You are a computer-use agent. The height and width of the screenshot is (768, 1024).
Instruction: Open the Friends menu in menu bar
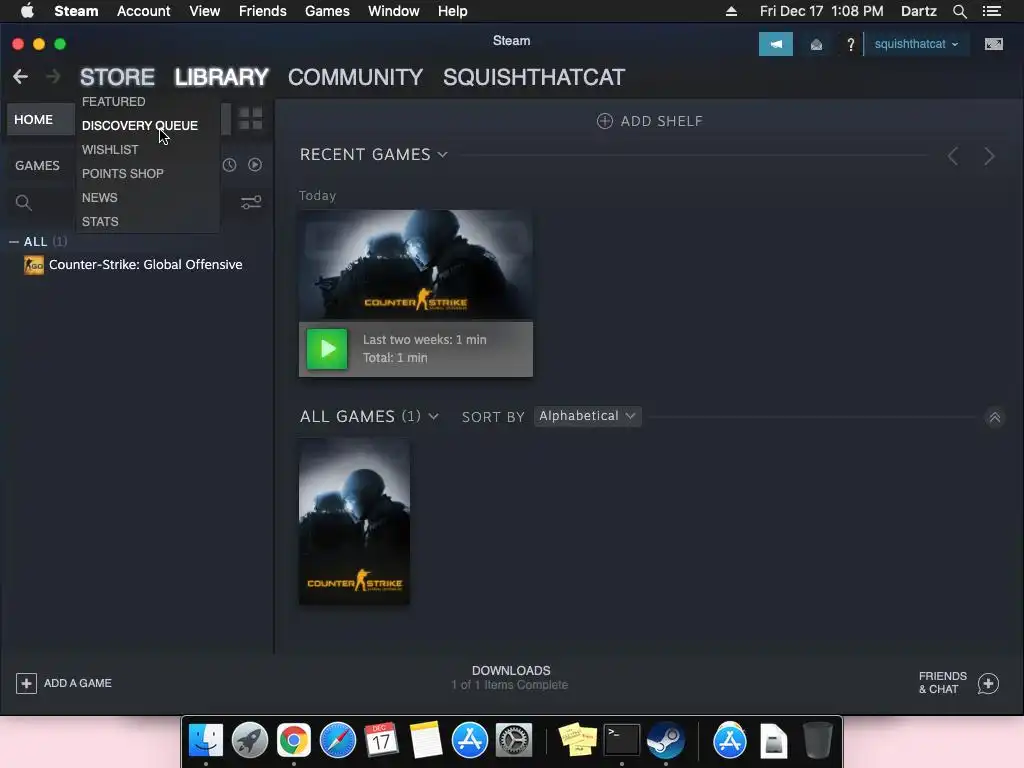click(x=263, y=11)
